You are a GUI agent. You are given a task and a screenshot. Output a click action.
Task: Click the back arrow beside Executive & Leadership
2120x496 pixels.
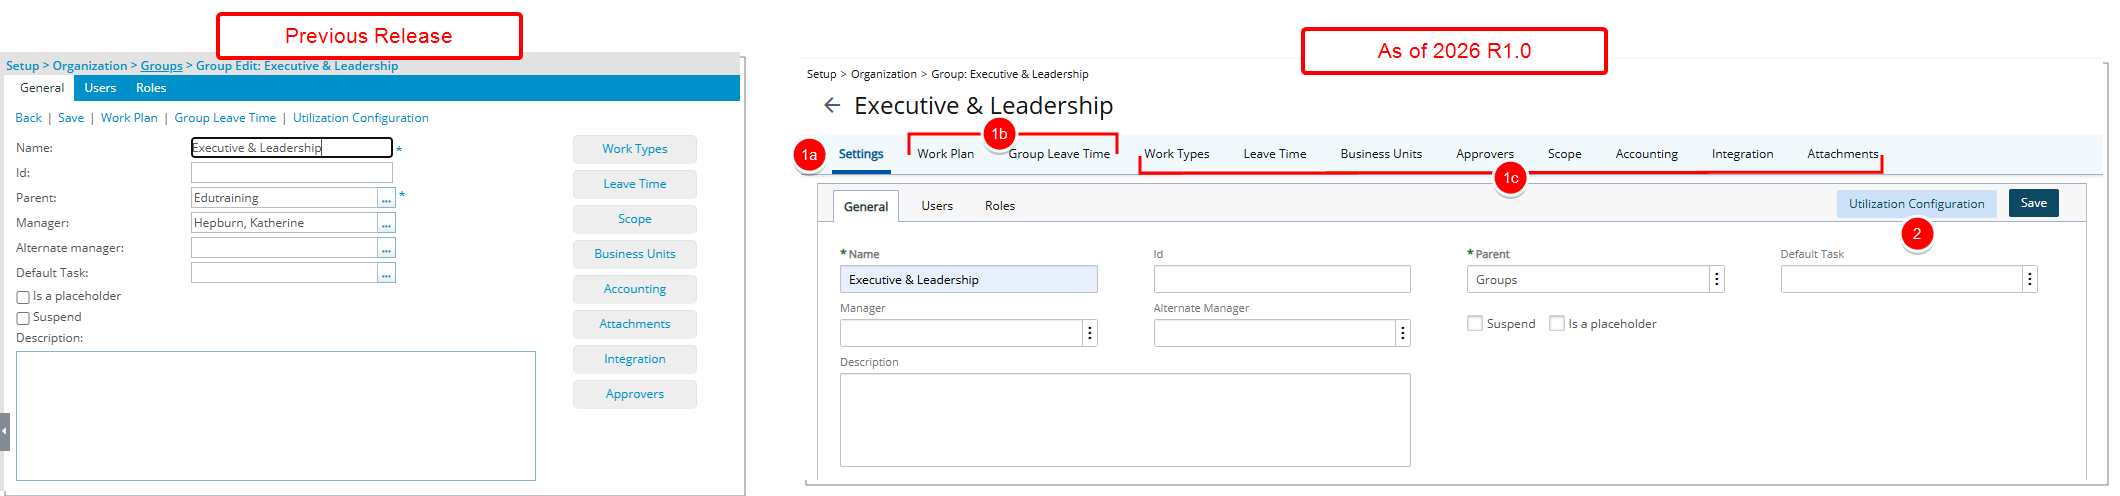[831, 105]
